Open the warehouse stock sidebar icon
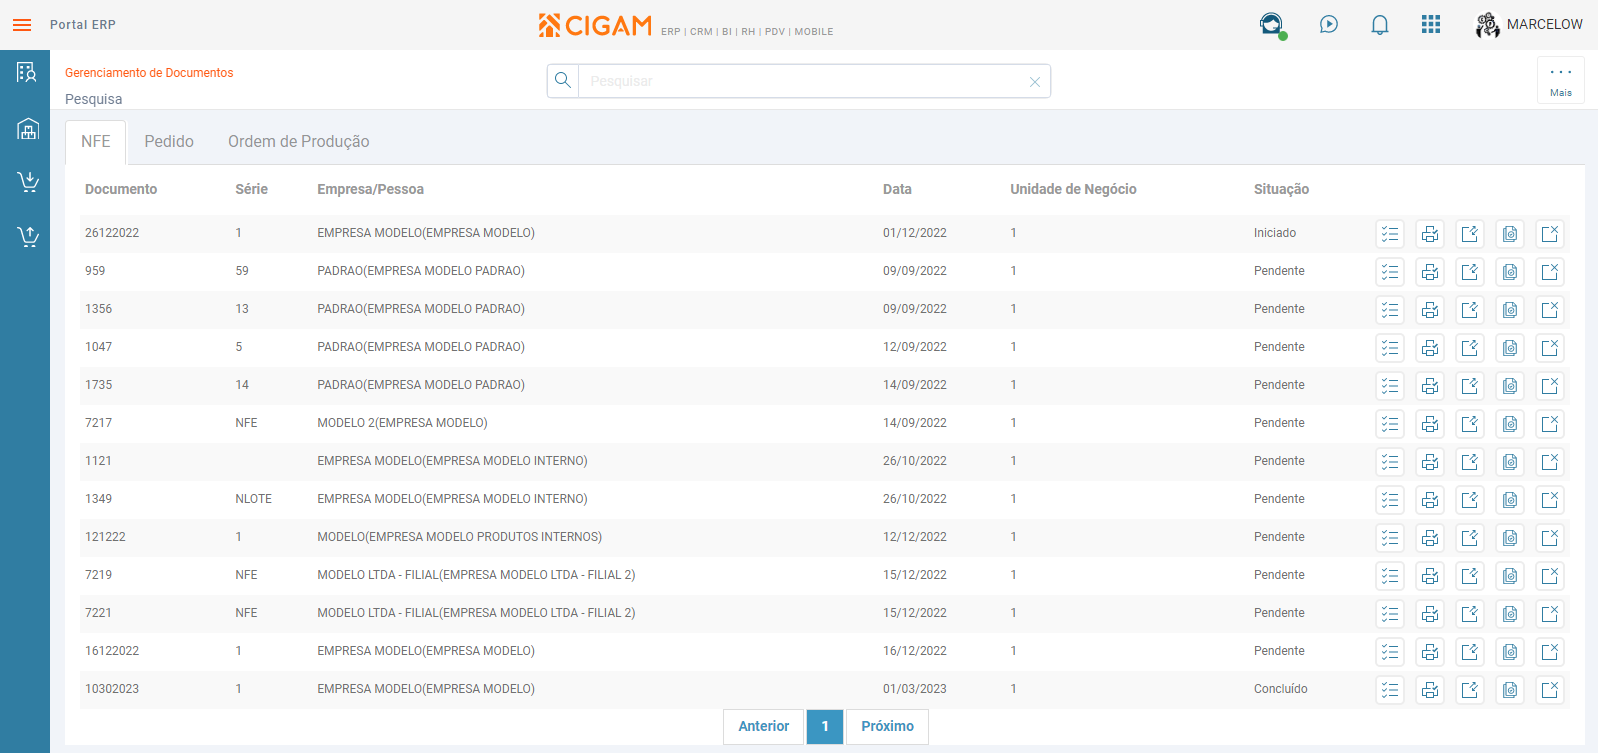 [27, 129]
